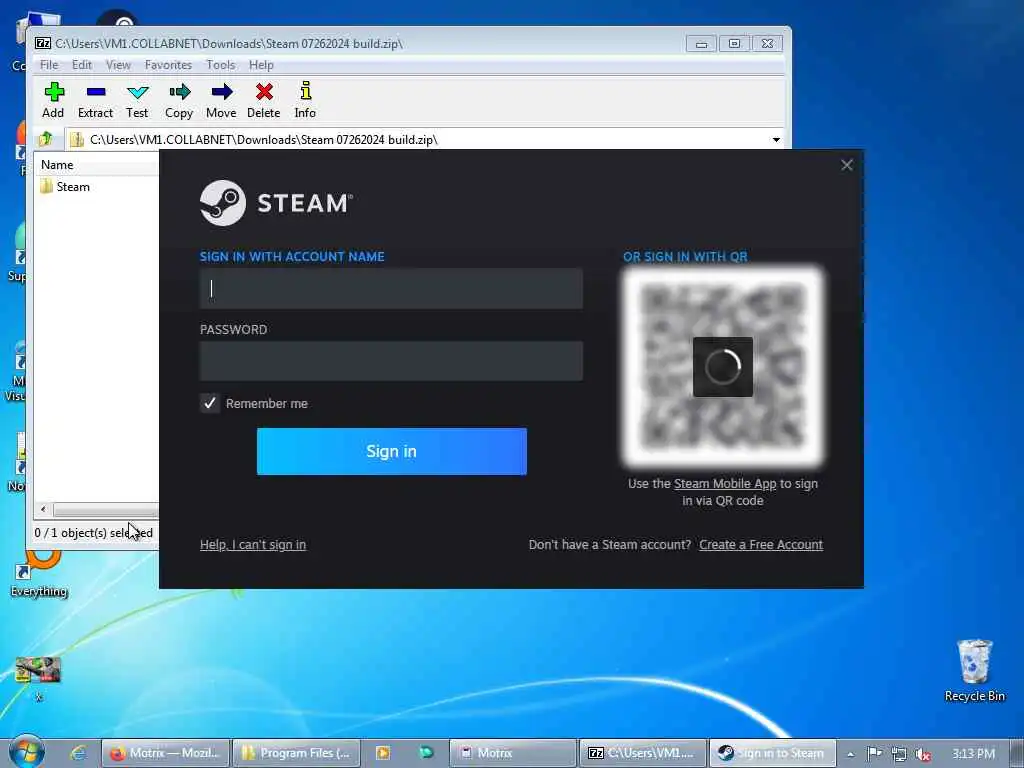Minimize the 7-Zip window
This screenshot has width=1024, height=768.
(x=701, y=44)
